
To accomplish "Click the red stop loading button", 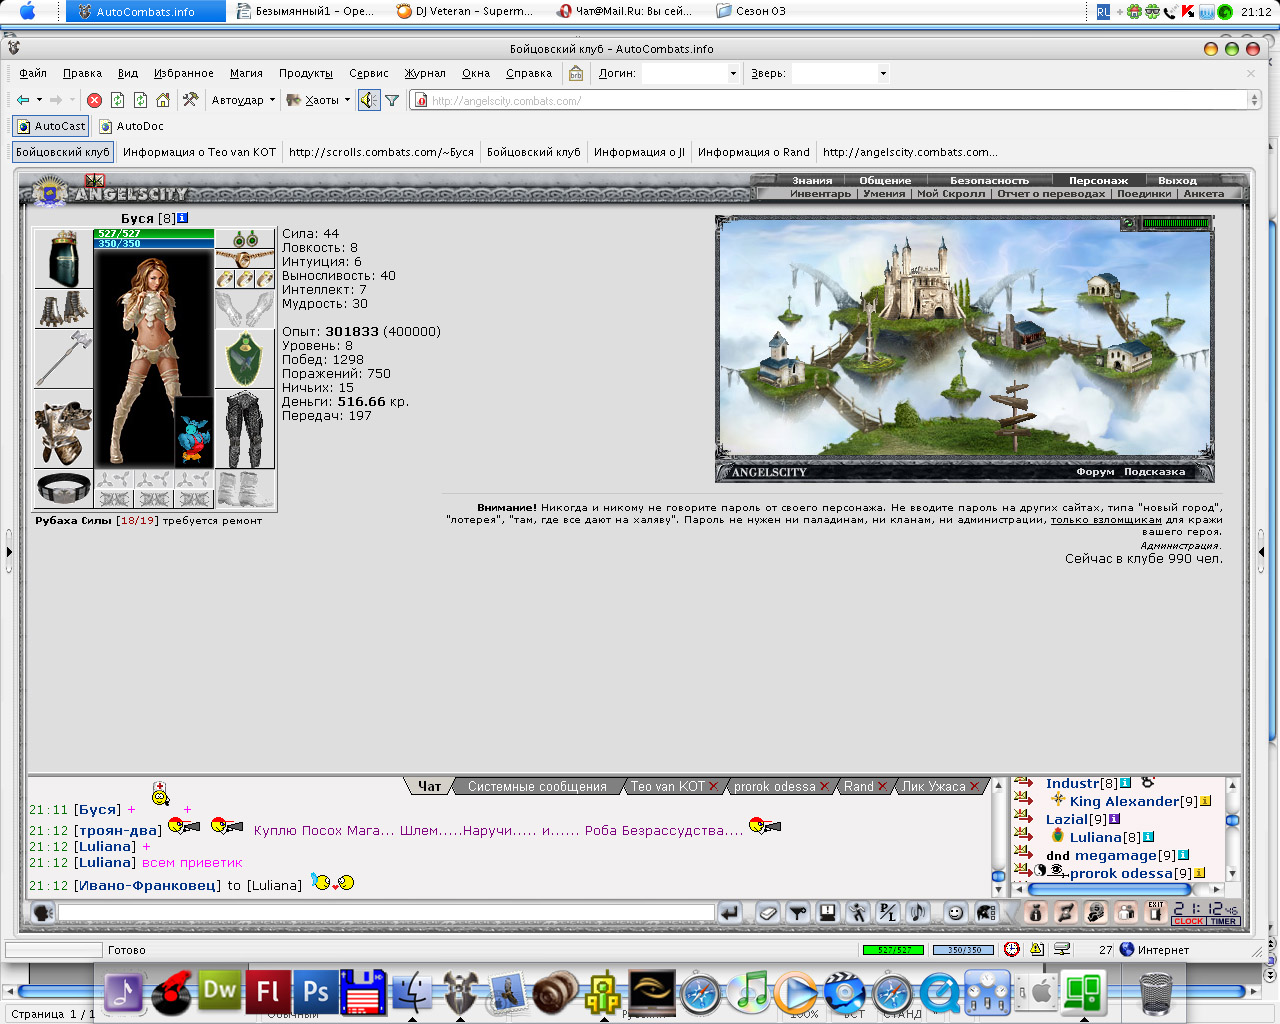I will pyautogui.click(x=94, y=100).
